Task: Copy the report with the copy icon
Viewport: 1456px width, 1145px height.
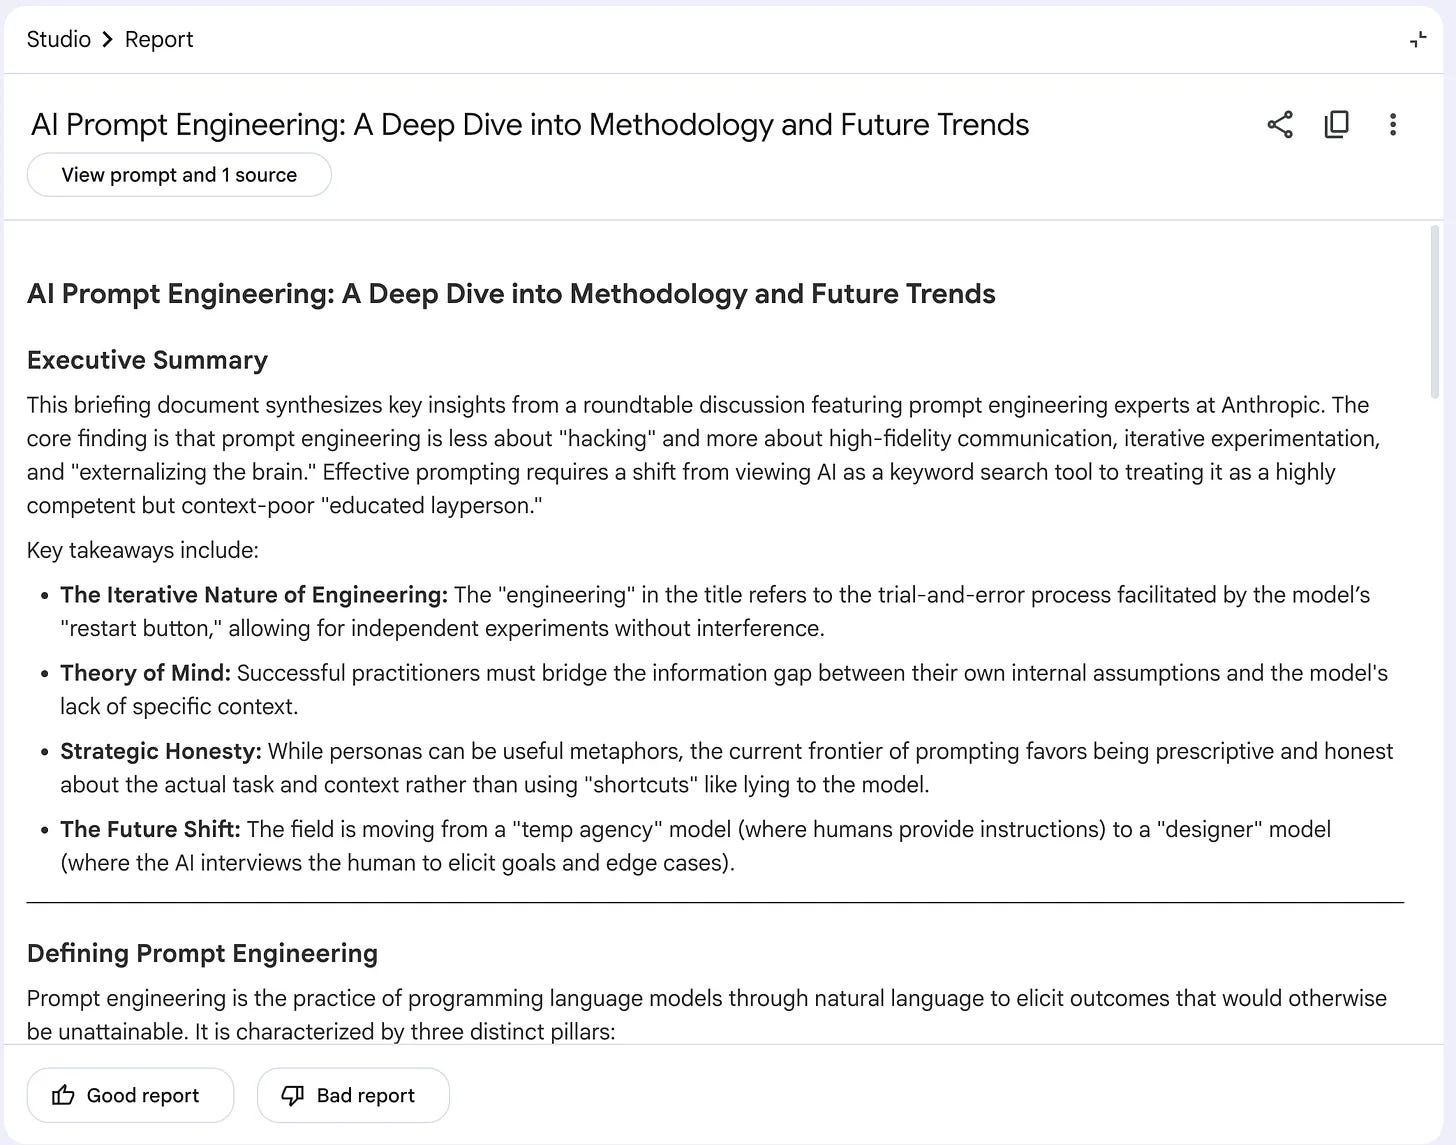Action: tap(1336, 125)
